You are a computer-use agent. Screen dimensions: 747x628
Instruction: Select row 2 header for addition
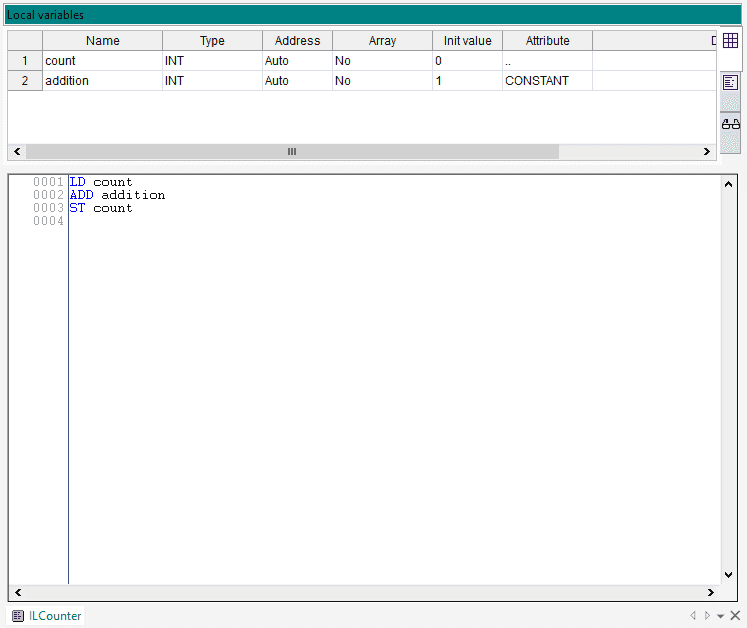point(25,81)
